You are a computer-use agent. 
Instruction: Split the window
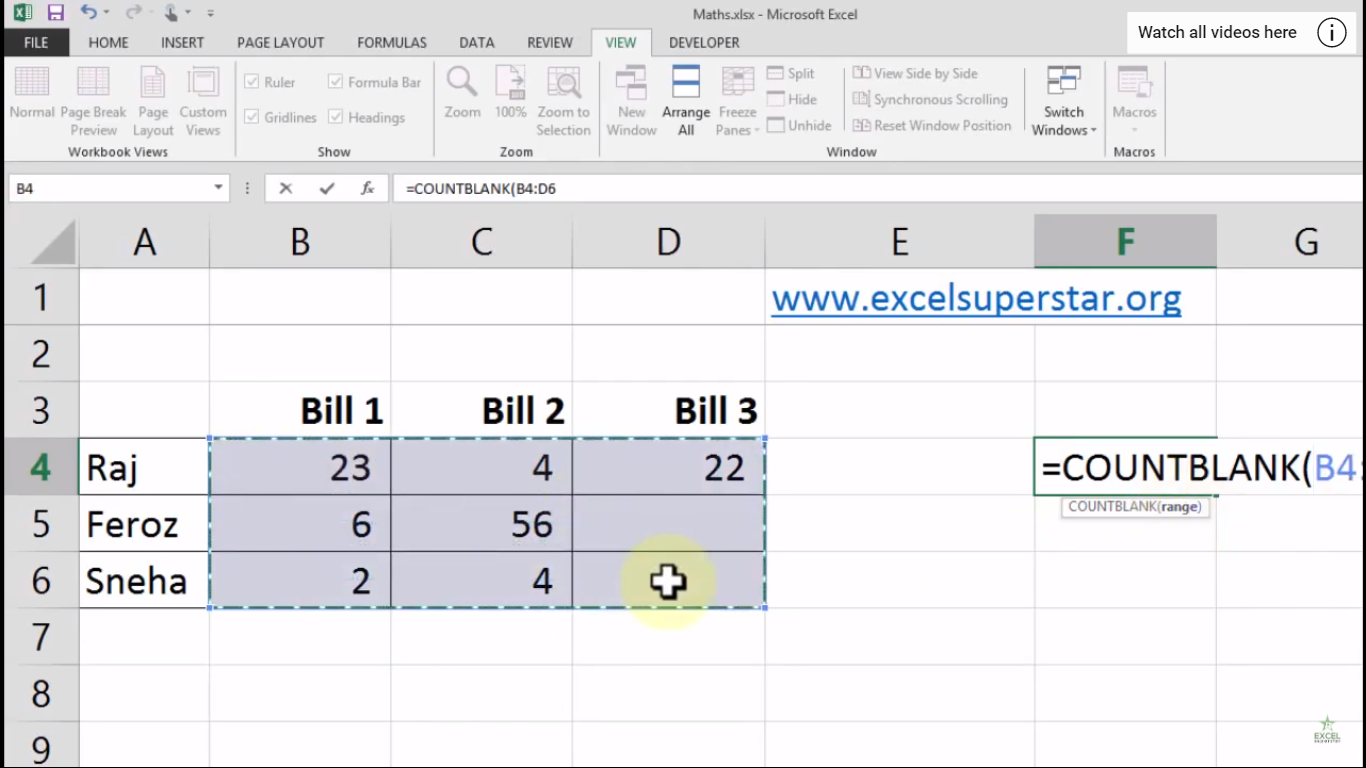pyautogui.click(x=791, y=73)
